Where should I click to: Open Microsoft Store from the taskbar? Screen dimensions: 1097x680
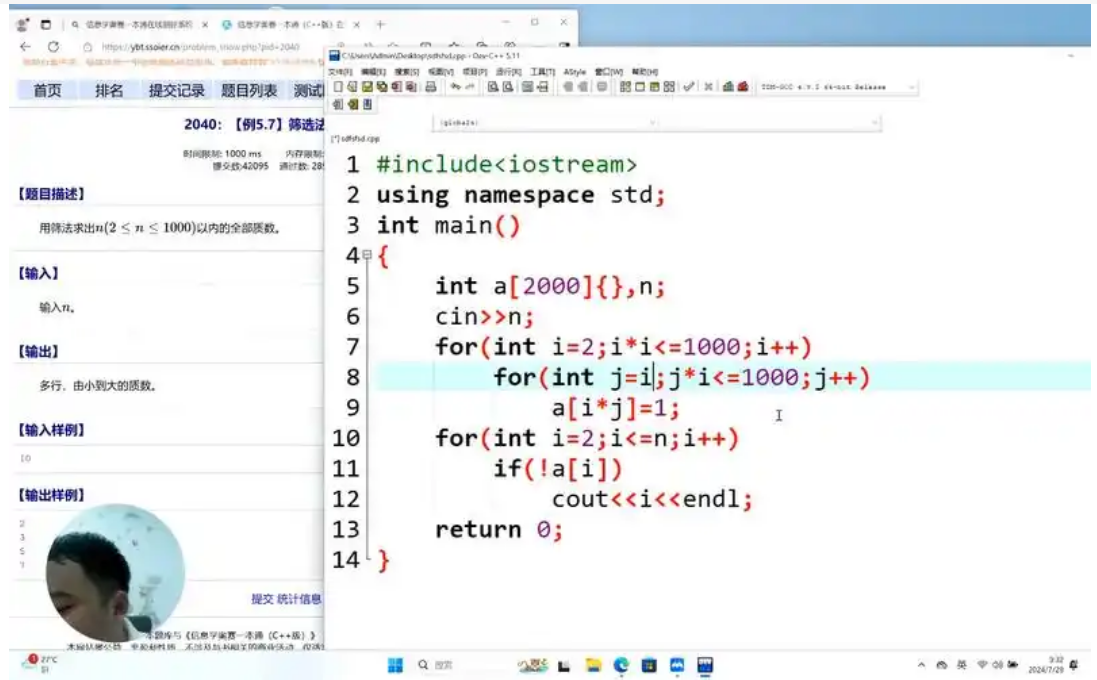point(649,665)
